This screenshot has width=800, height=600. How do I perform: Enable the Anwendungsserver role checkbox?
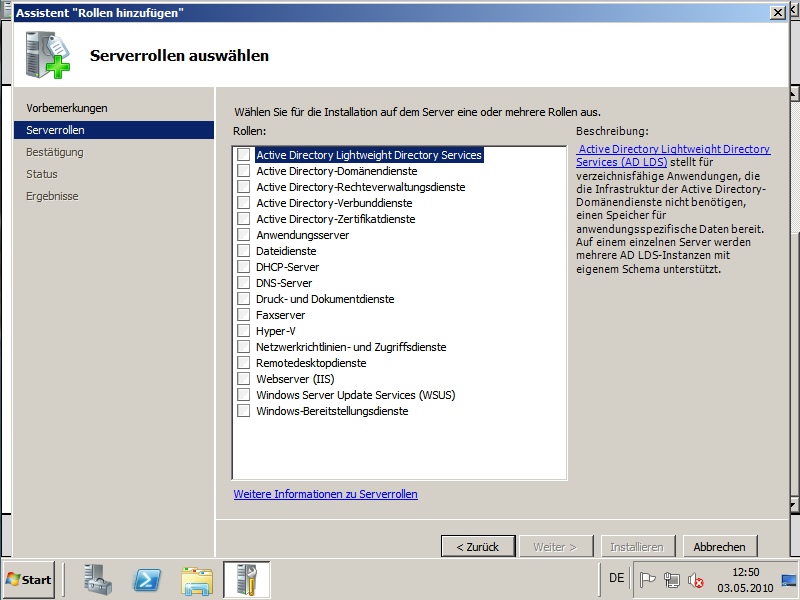point(243,235)
